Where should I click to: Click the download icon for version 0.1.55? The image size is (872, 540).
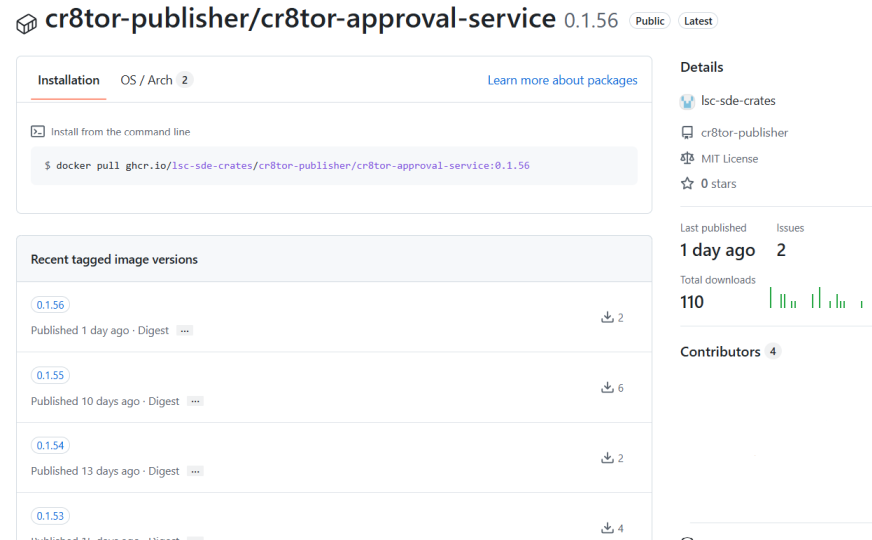pyautogui.click(x=607, y=387)
